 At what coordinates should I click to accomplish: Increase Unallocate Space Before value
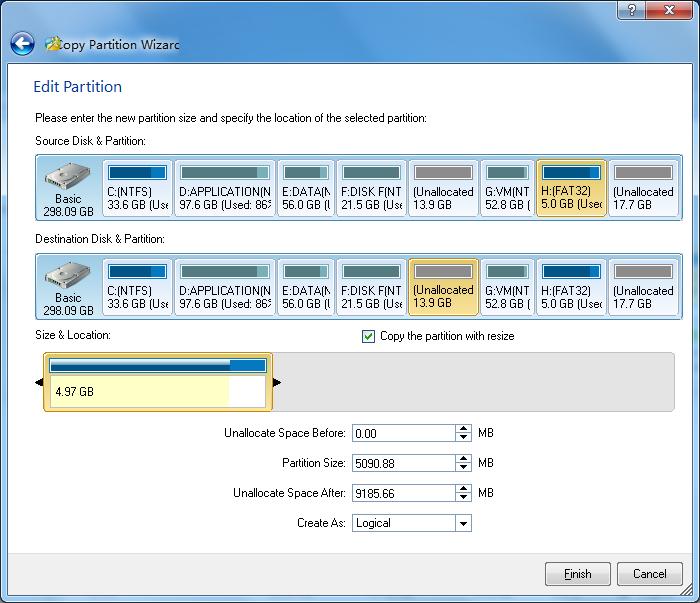point(463,429)
